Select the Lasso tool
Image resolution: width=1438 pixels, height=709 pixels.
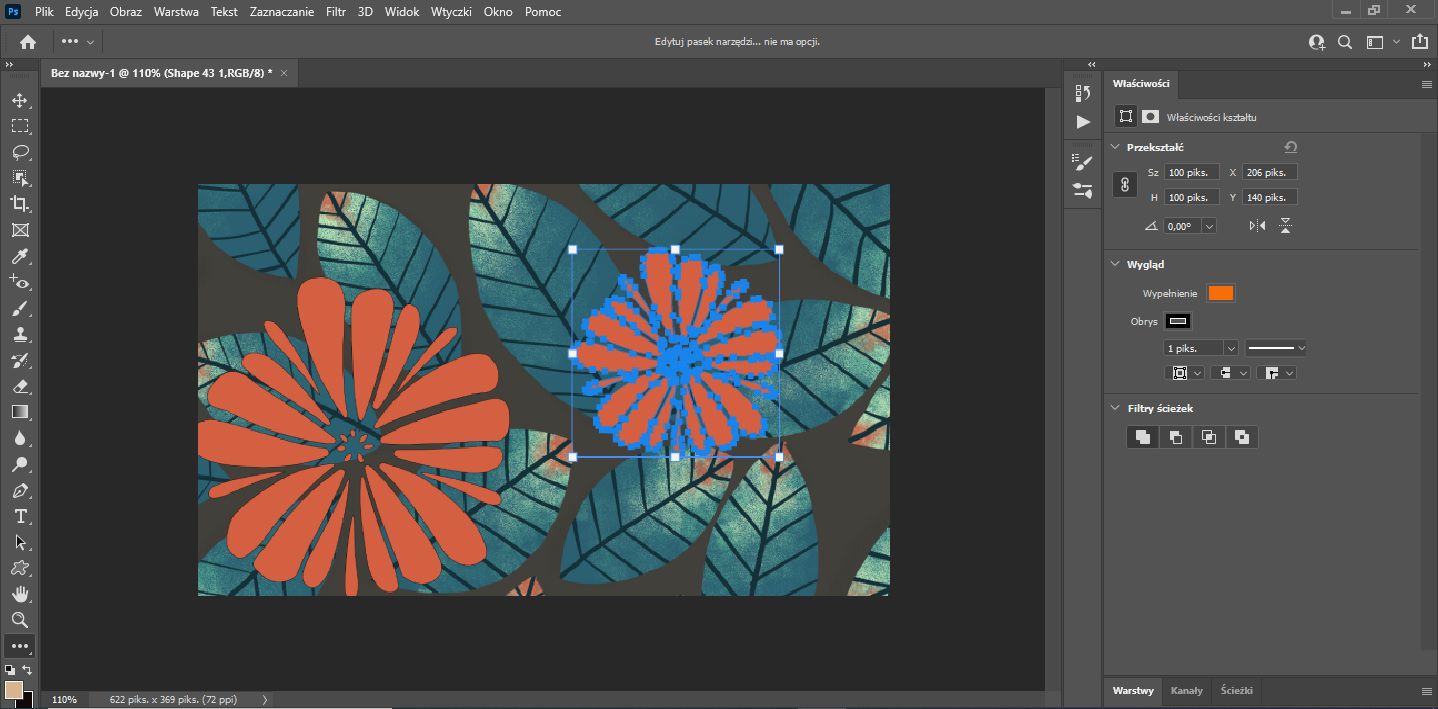coord(19,152)
